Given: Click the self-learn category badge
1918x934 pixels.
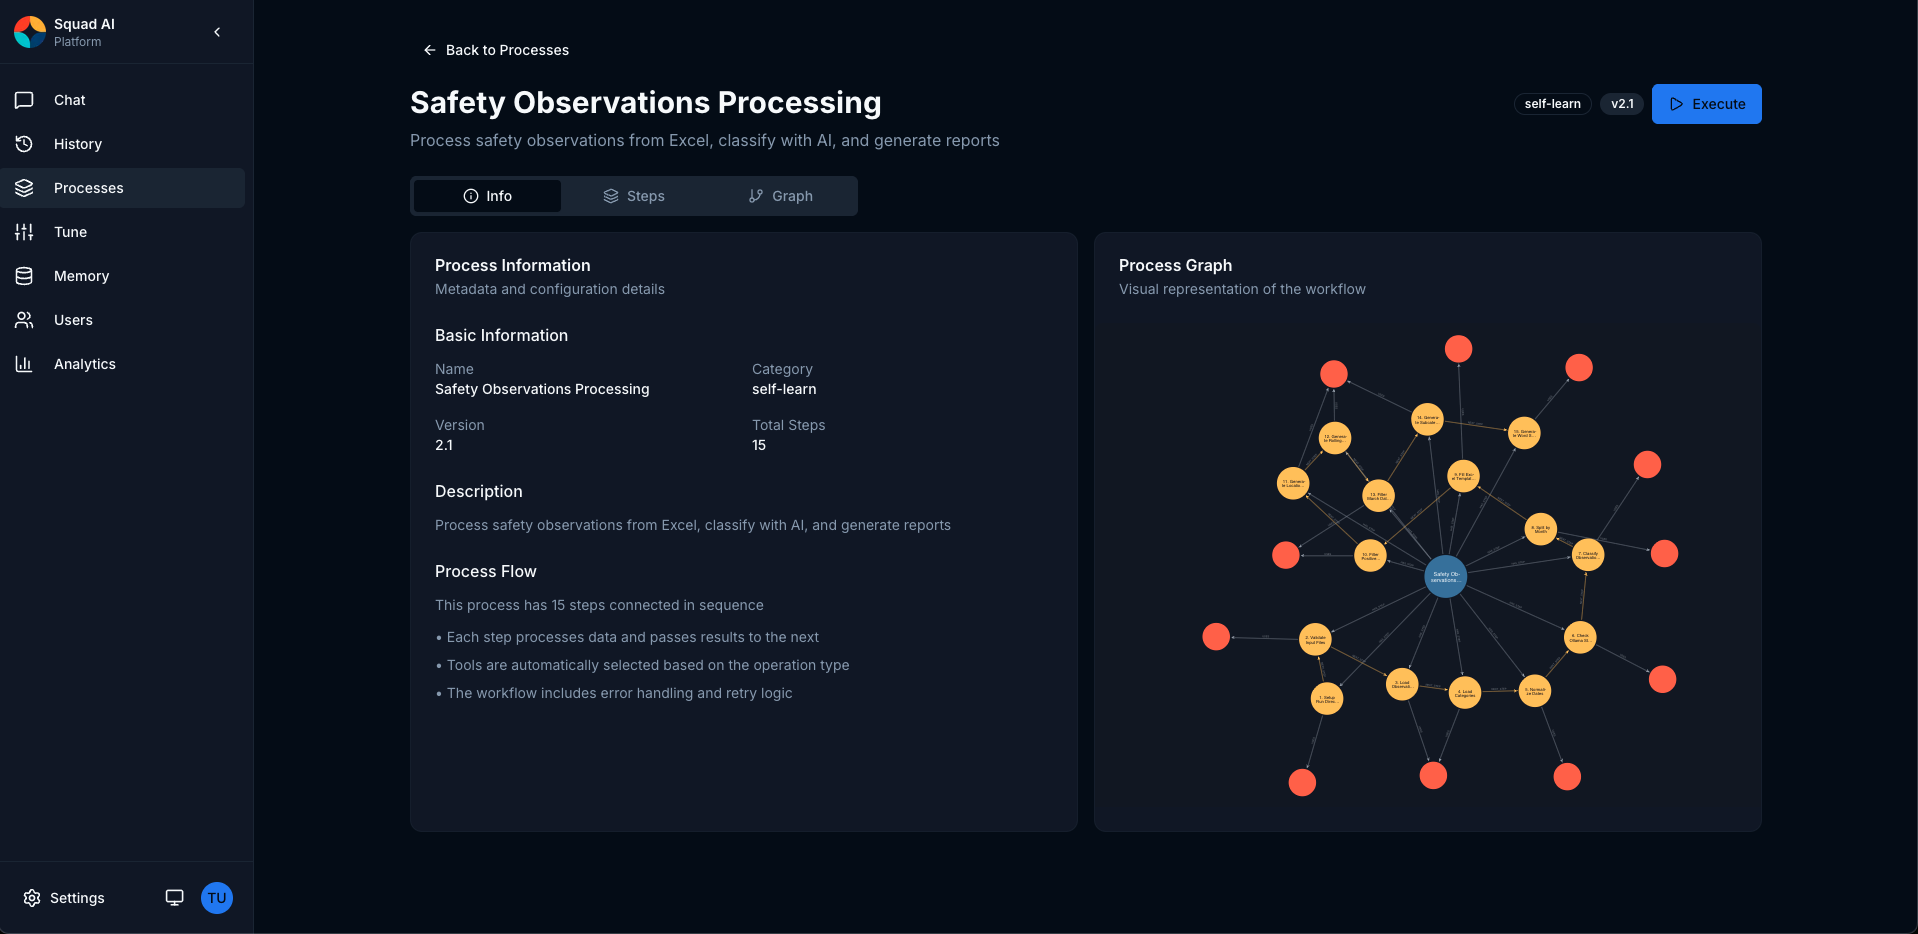Looking at the screenshot, I should pos(1552,104).
